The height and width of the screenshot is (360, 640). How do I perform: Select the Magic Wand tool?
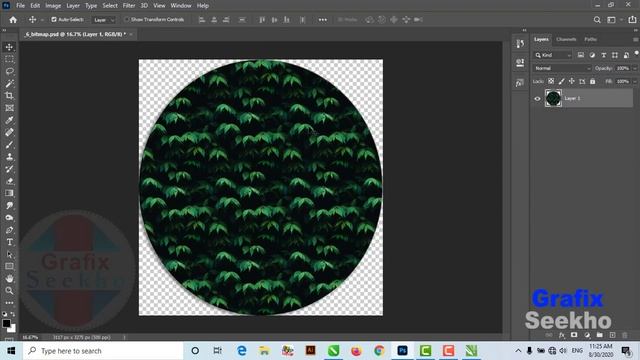tap(9, 84)
